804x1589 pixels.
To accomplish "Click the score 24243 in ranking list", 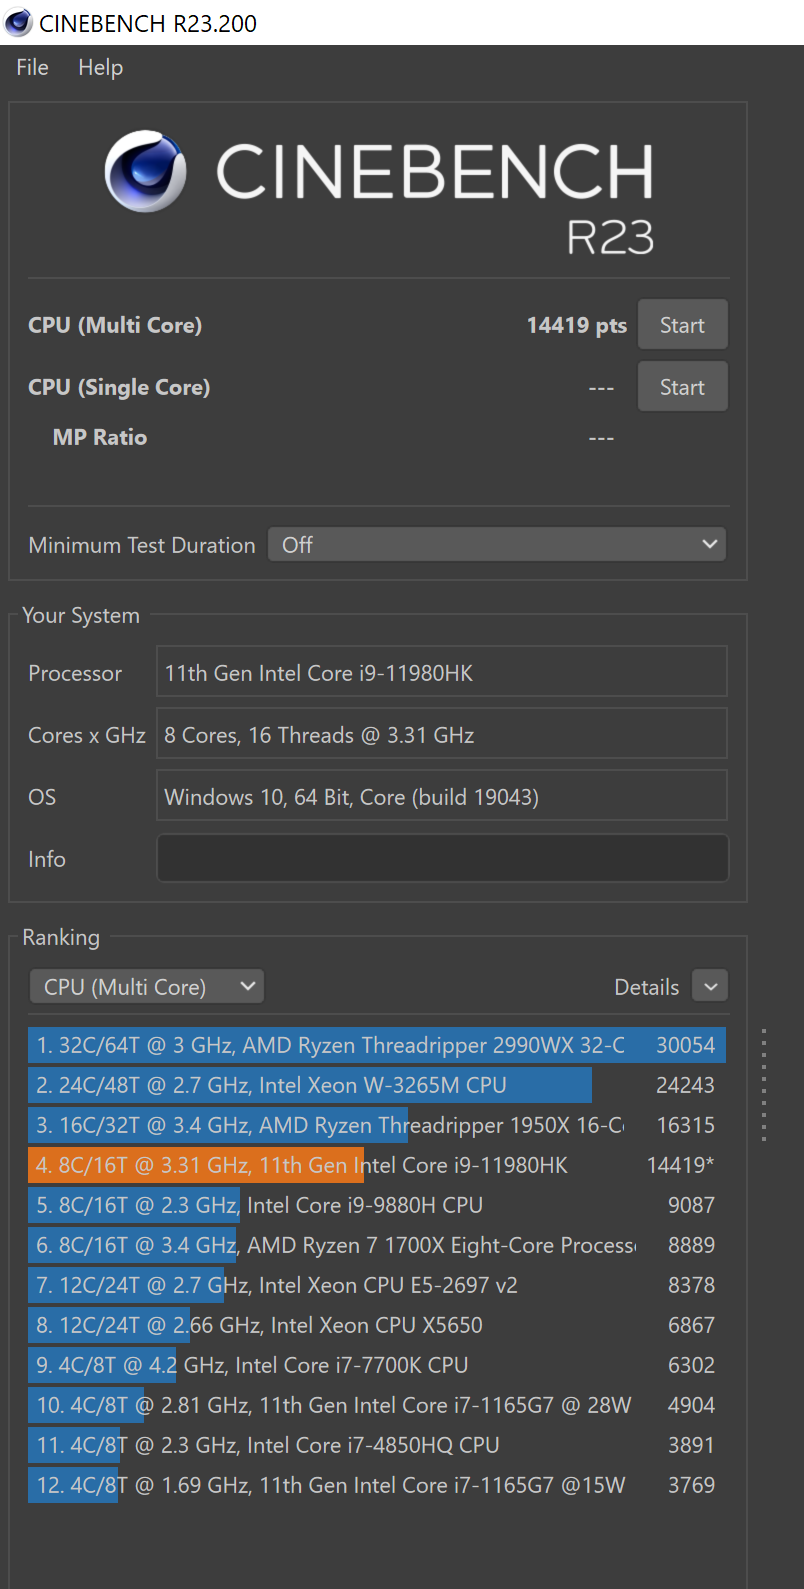I will point(685,1085).
